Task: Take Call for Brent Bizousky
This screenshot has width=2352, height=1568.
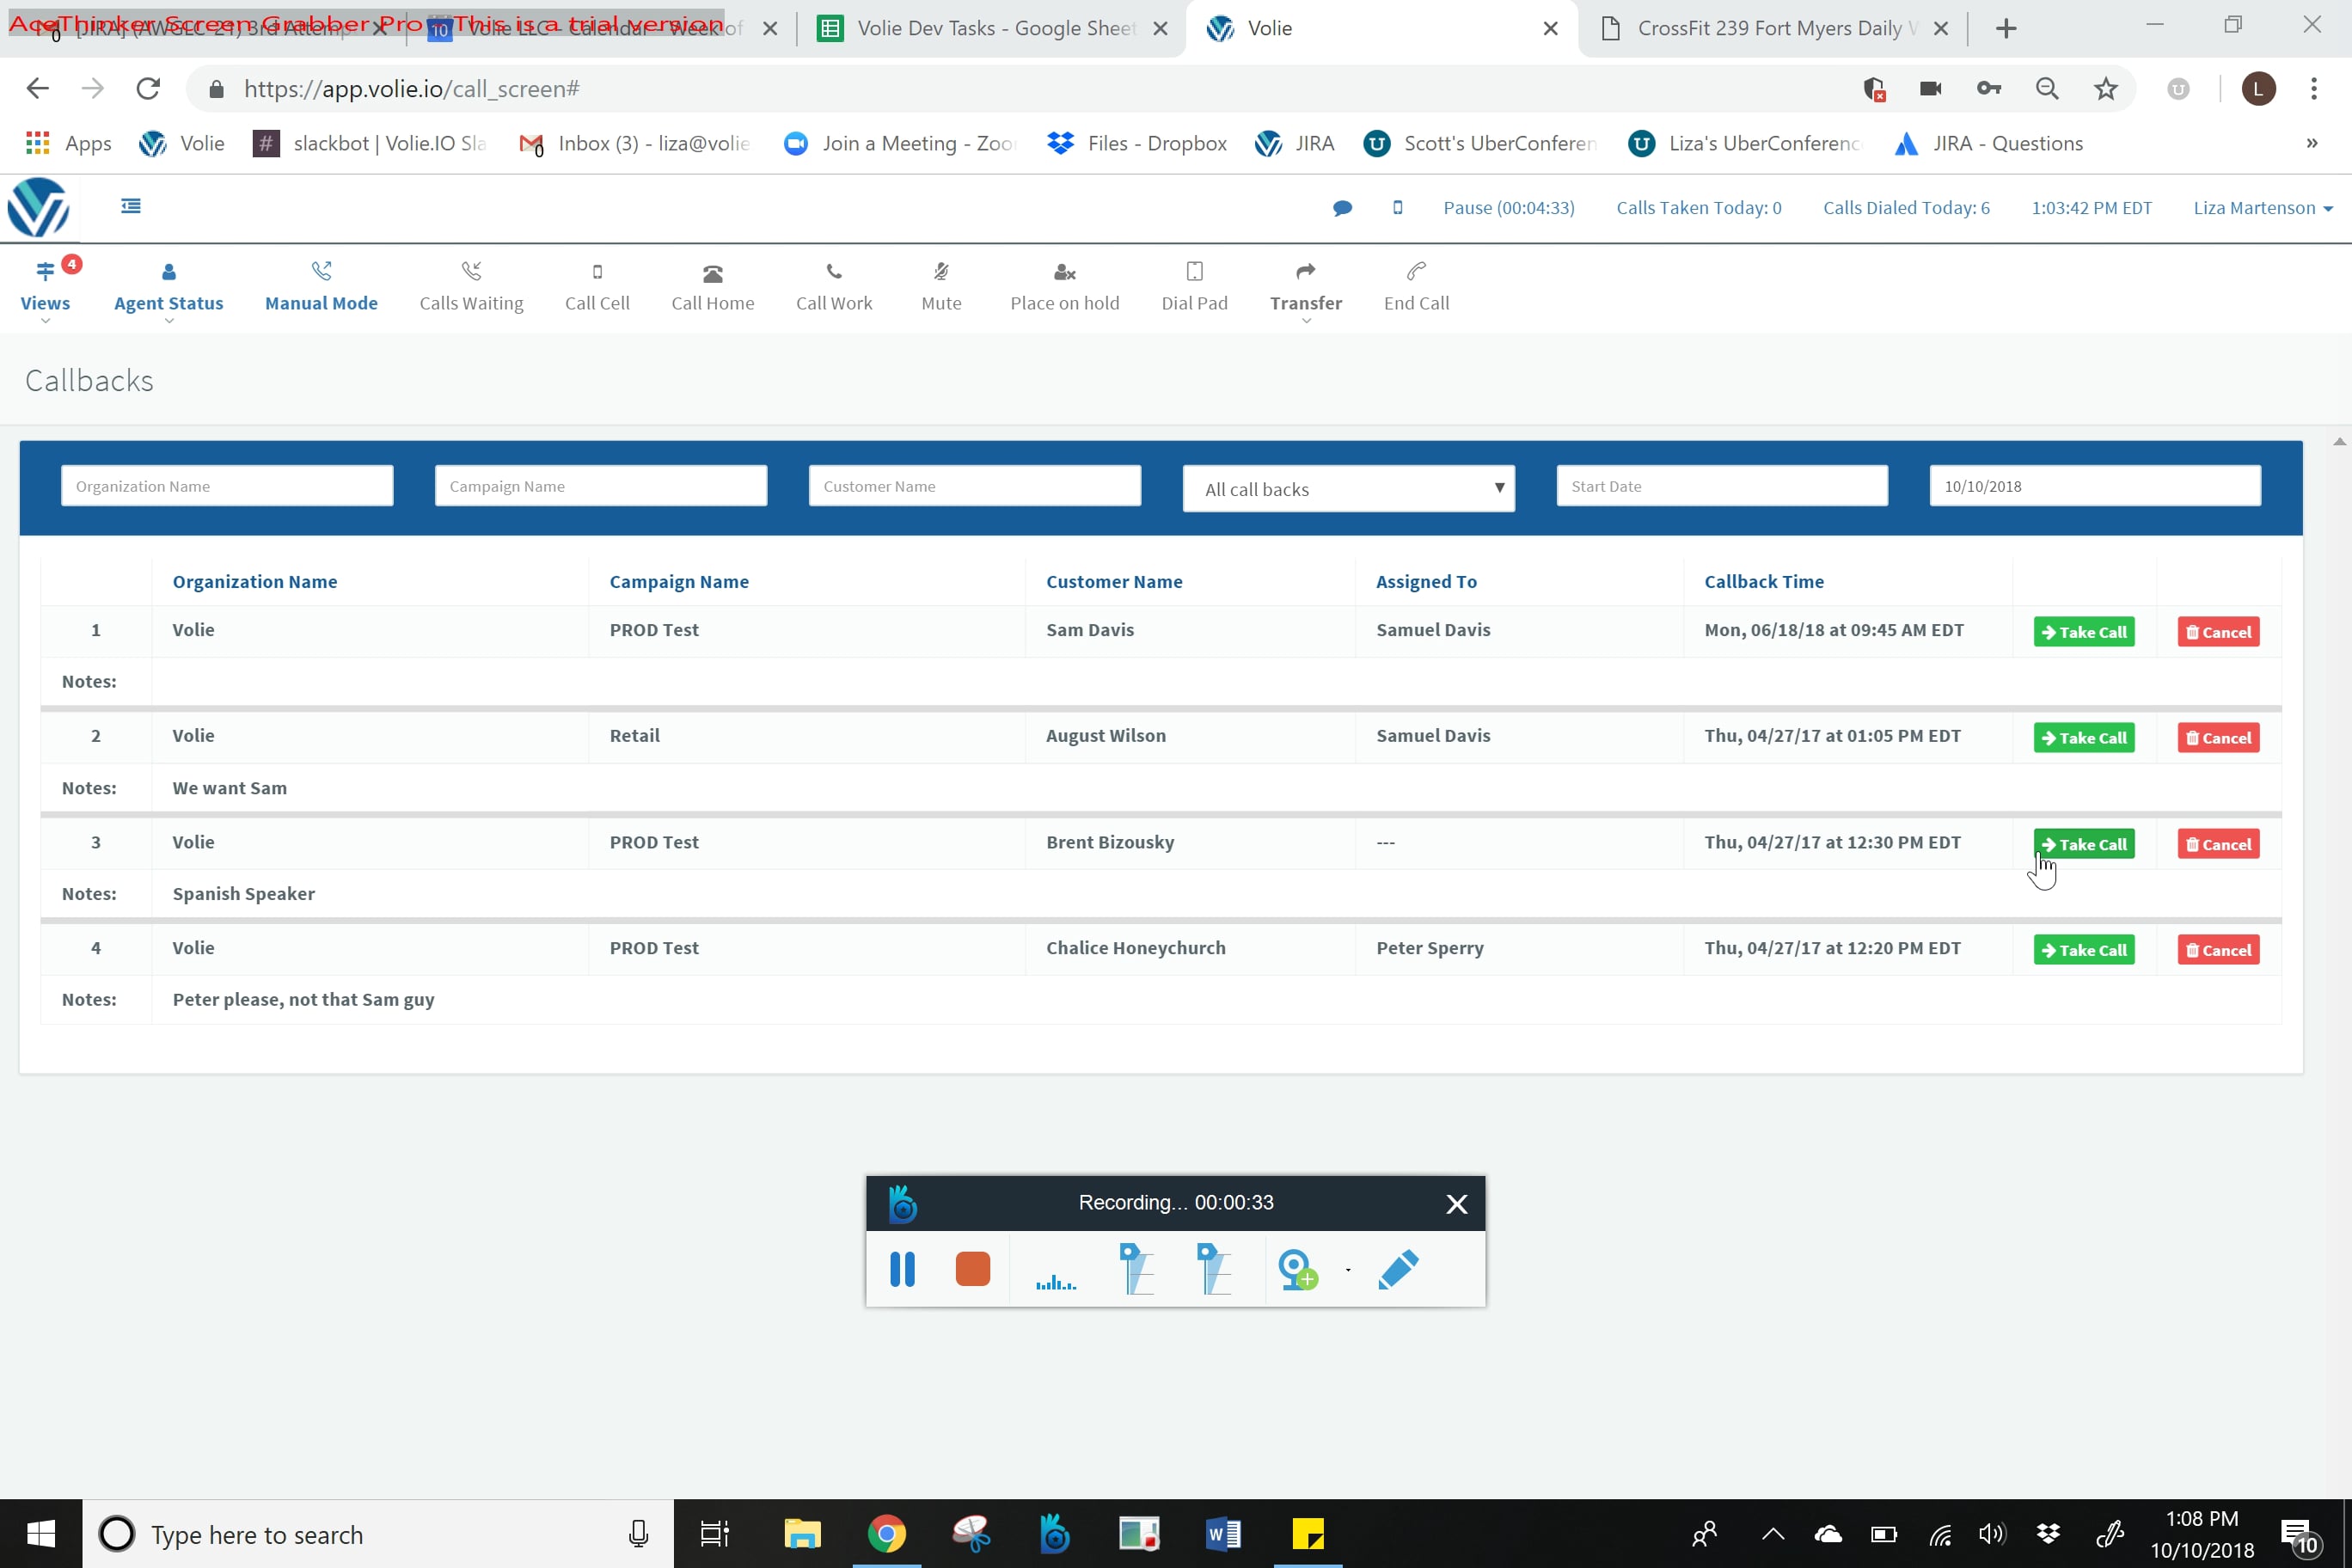Action: [x=2084, y=844]
